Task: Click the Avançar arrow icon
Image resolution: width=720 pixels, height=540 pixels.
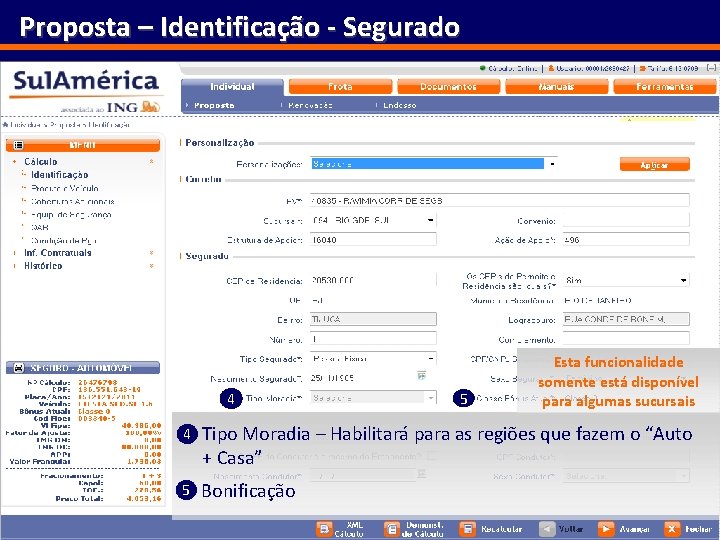Action: pyautogui.click(x=606, y=529)
